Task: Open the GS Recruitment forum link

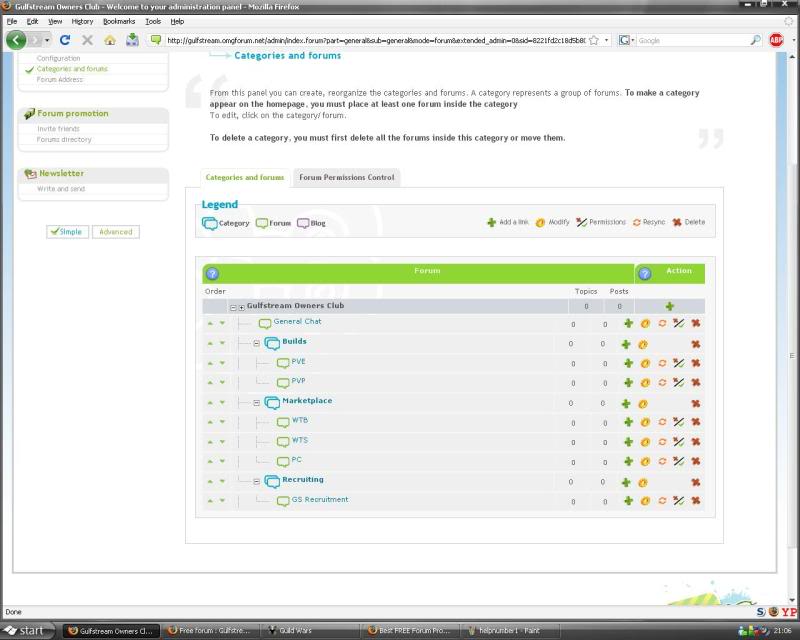Action: point(320,499)
